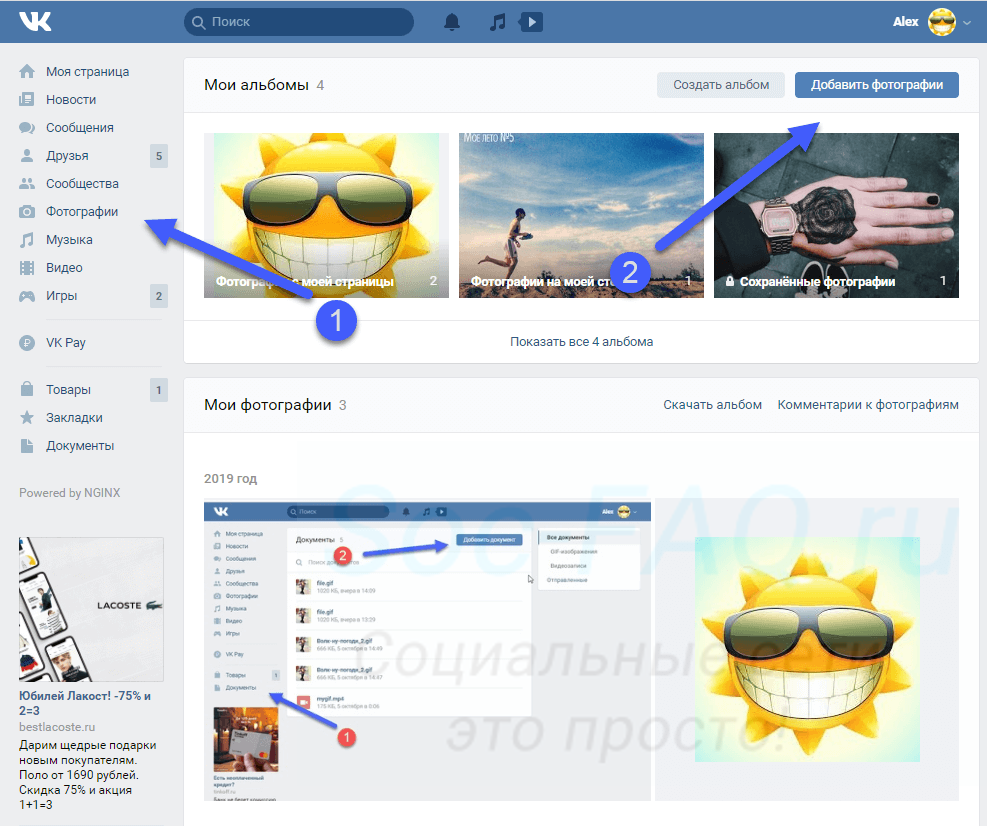Open the Юбилей Лакост! -75% ad link
Image resolution: width=987 pixels, height=826 pixels.
tap(85, 703)
